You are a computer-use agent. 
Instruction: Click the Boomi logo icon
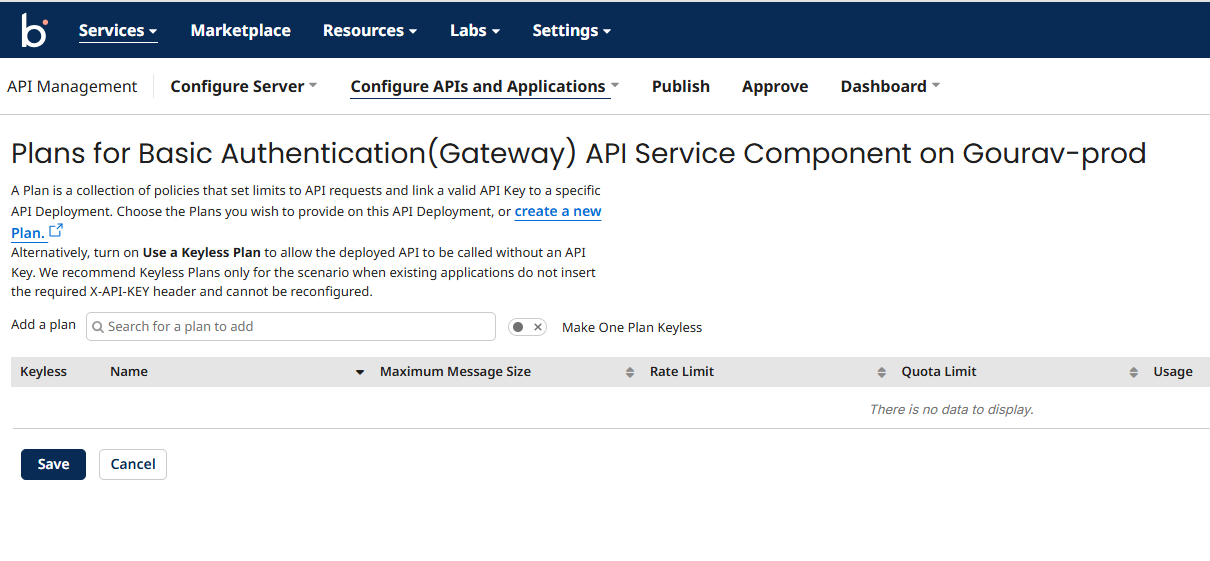(x=34, y=30)
